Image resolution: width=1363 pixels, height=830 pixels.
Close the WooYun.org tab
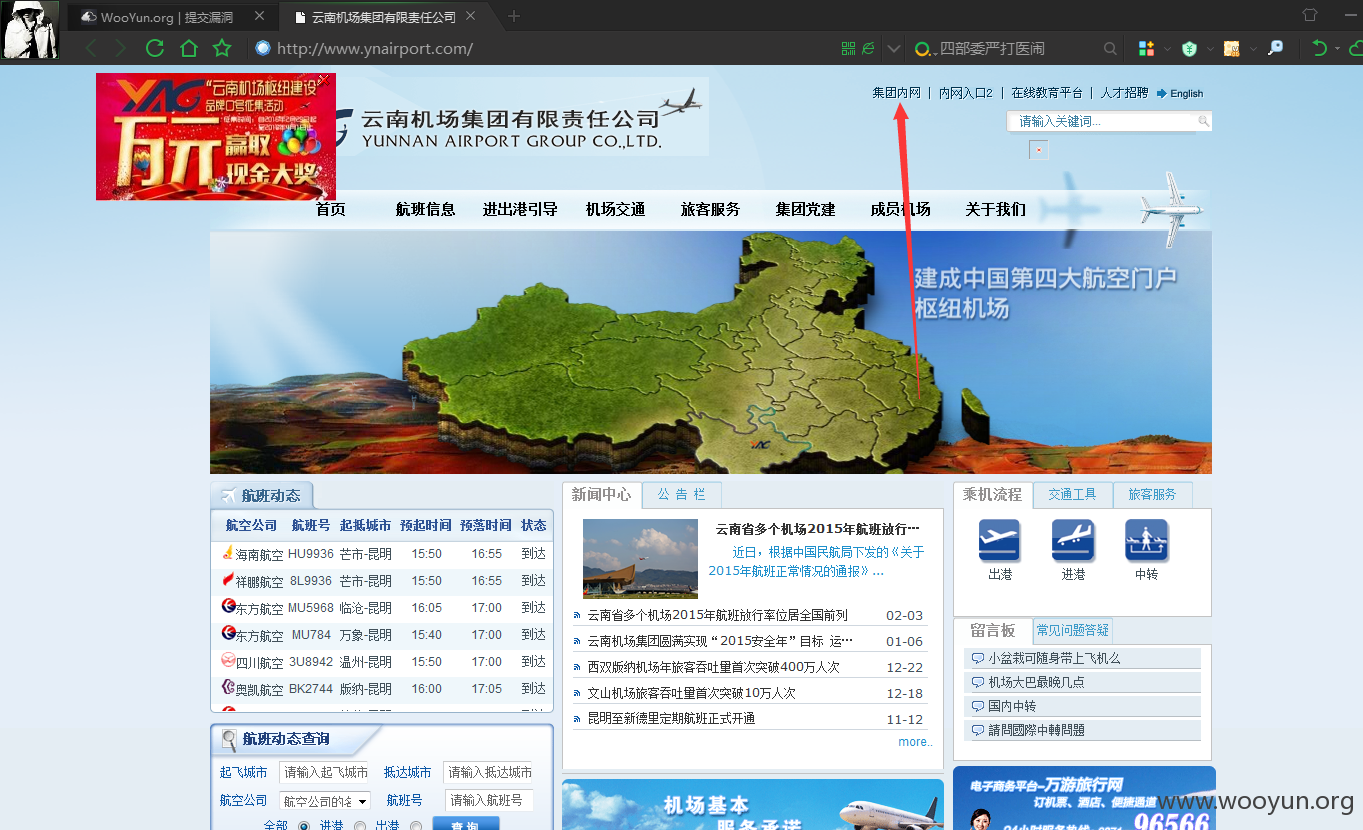pos(260,16)
